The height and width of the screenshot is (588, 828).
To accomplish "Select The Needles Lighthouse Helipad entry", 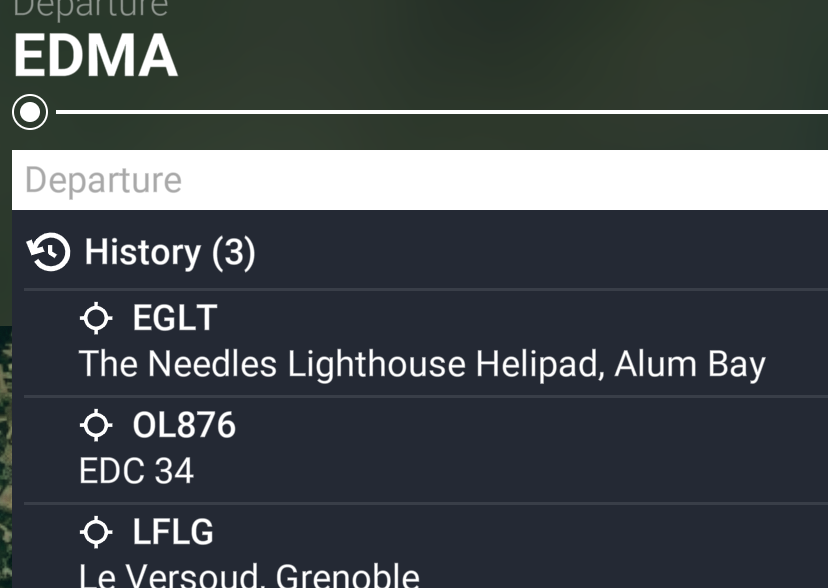I will click(421, 364).
